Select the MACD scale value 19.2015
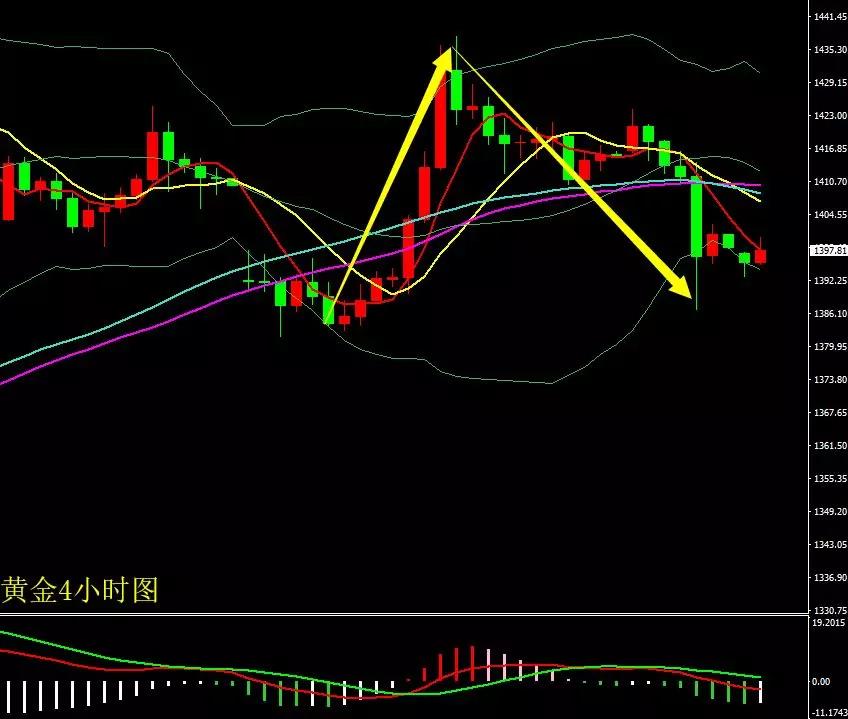 pyautogui.click(x=829, y=623)
